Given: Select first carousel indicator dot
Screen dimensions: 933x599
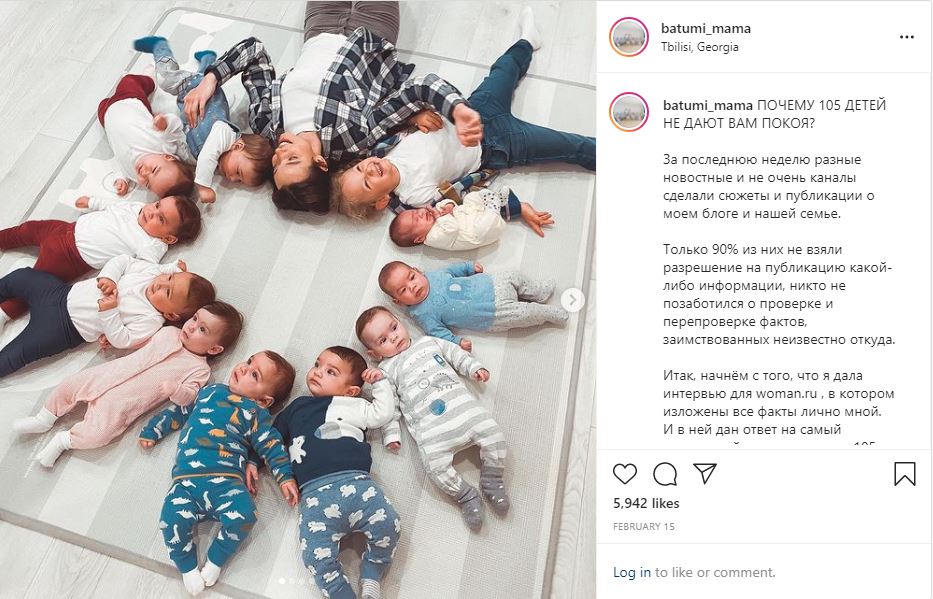Looking at the screenshot, I should tap(282, 581).
